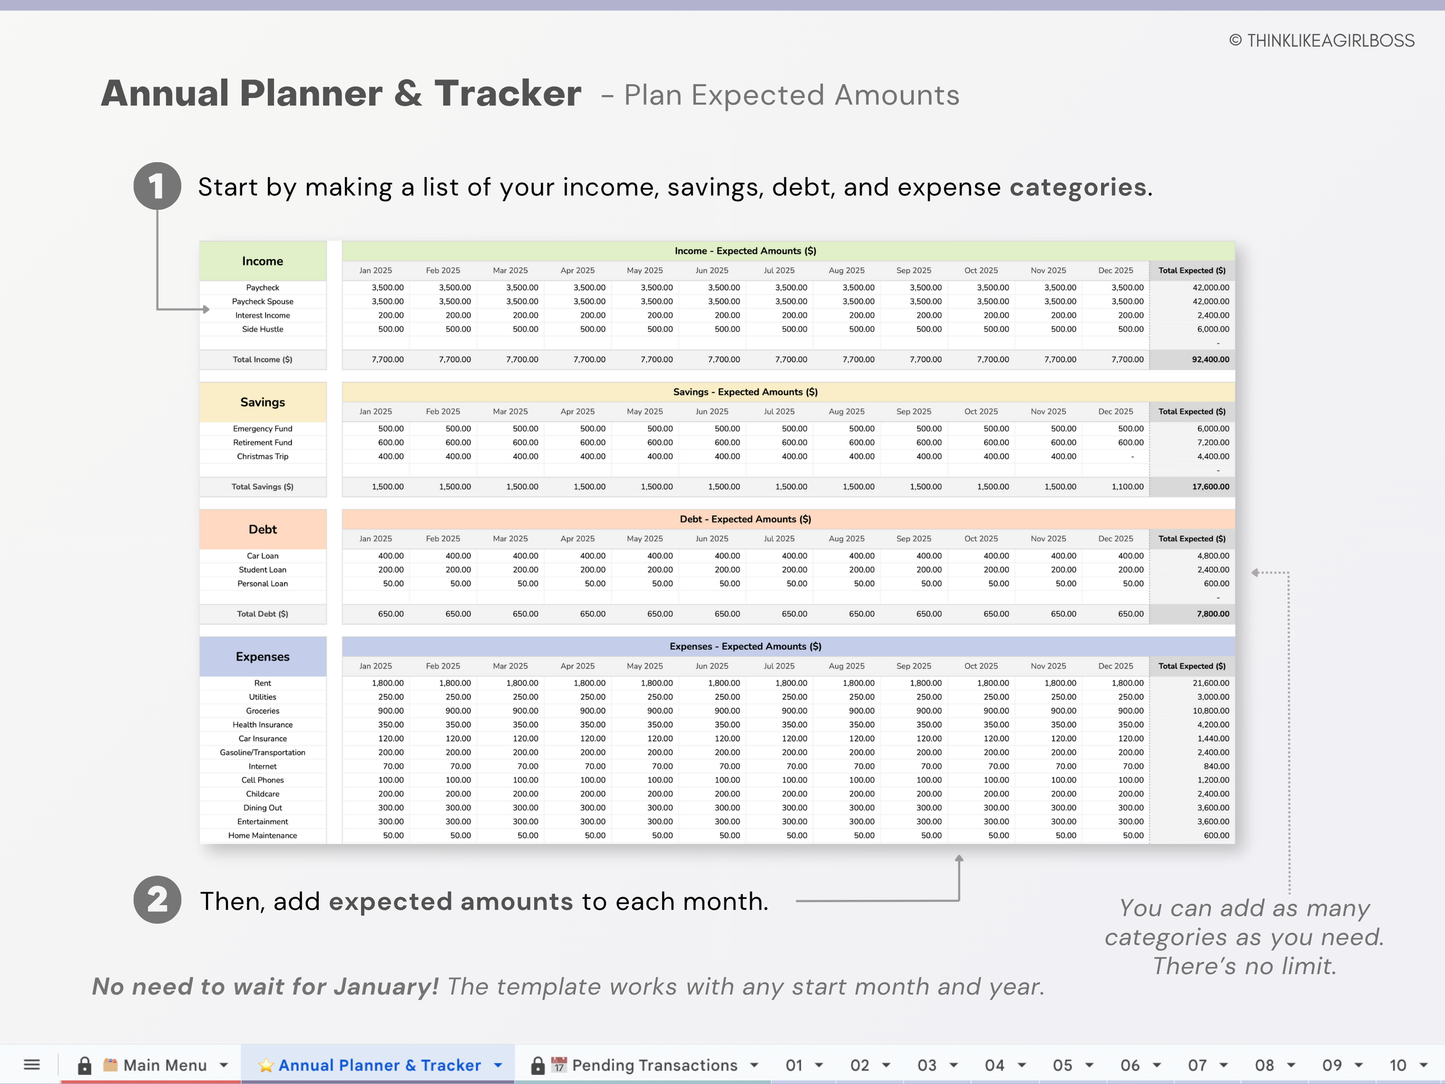This screenshot has width=1445, height=1084.
Task: Click the step 2 numbered circle
Action: 157,900
